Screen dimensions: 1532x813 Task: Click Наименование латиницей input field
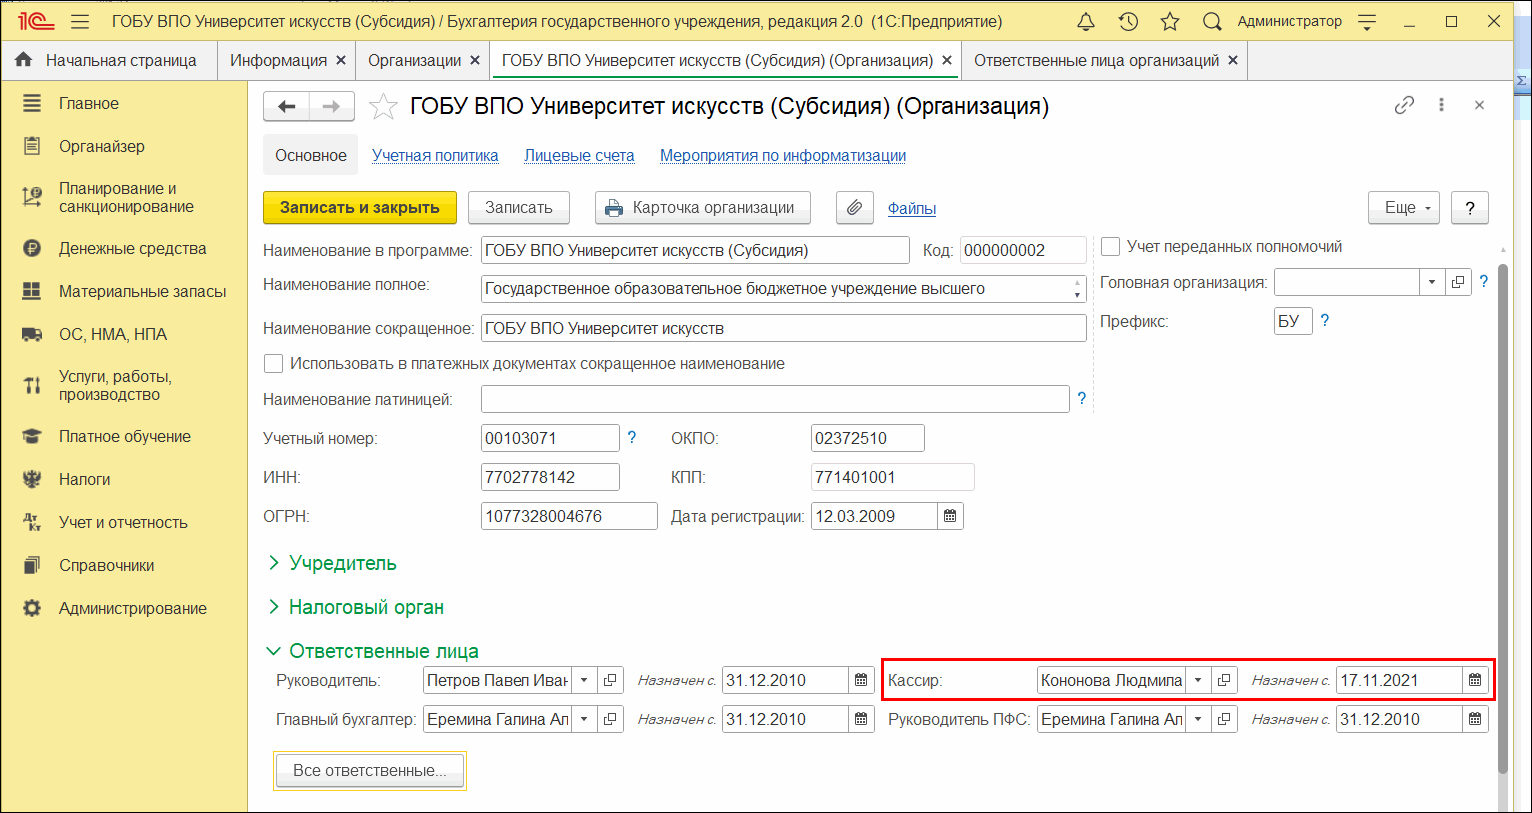coord(775,399)
